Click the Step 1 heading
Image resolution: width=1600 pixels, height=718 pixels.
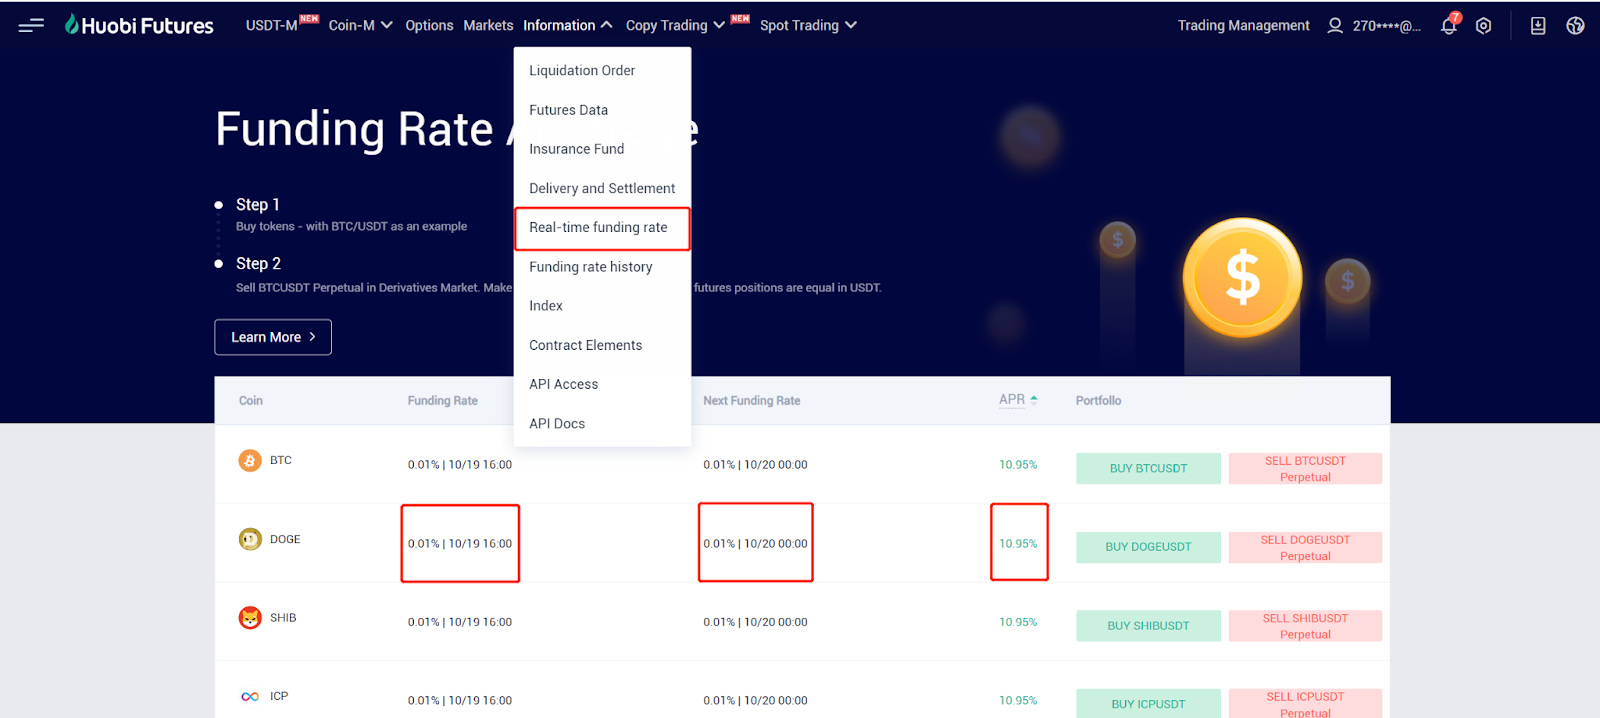pyautogui.click(x=258, y=204)
